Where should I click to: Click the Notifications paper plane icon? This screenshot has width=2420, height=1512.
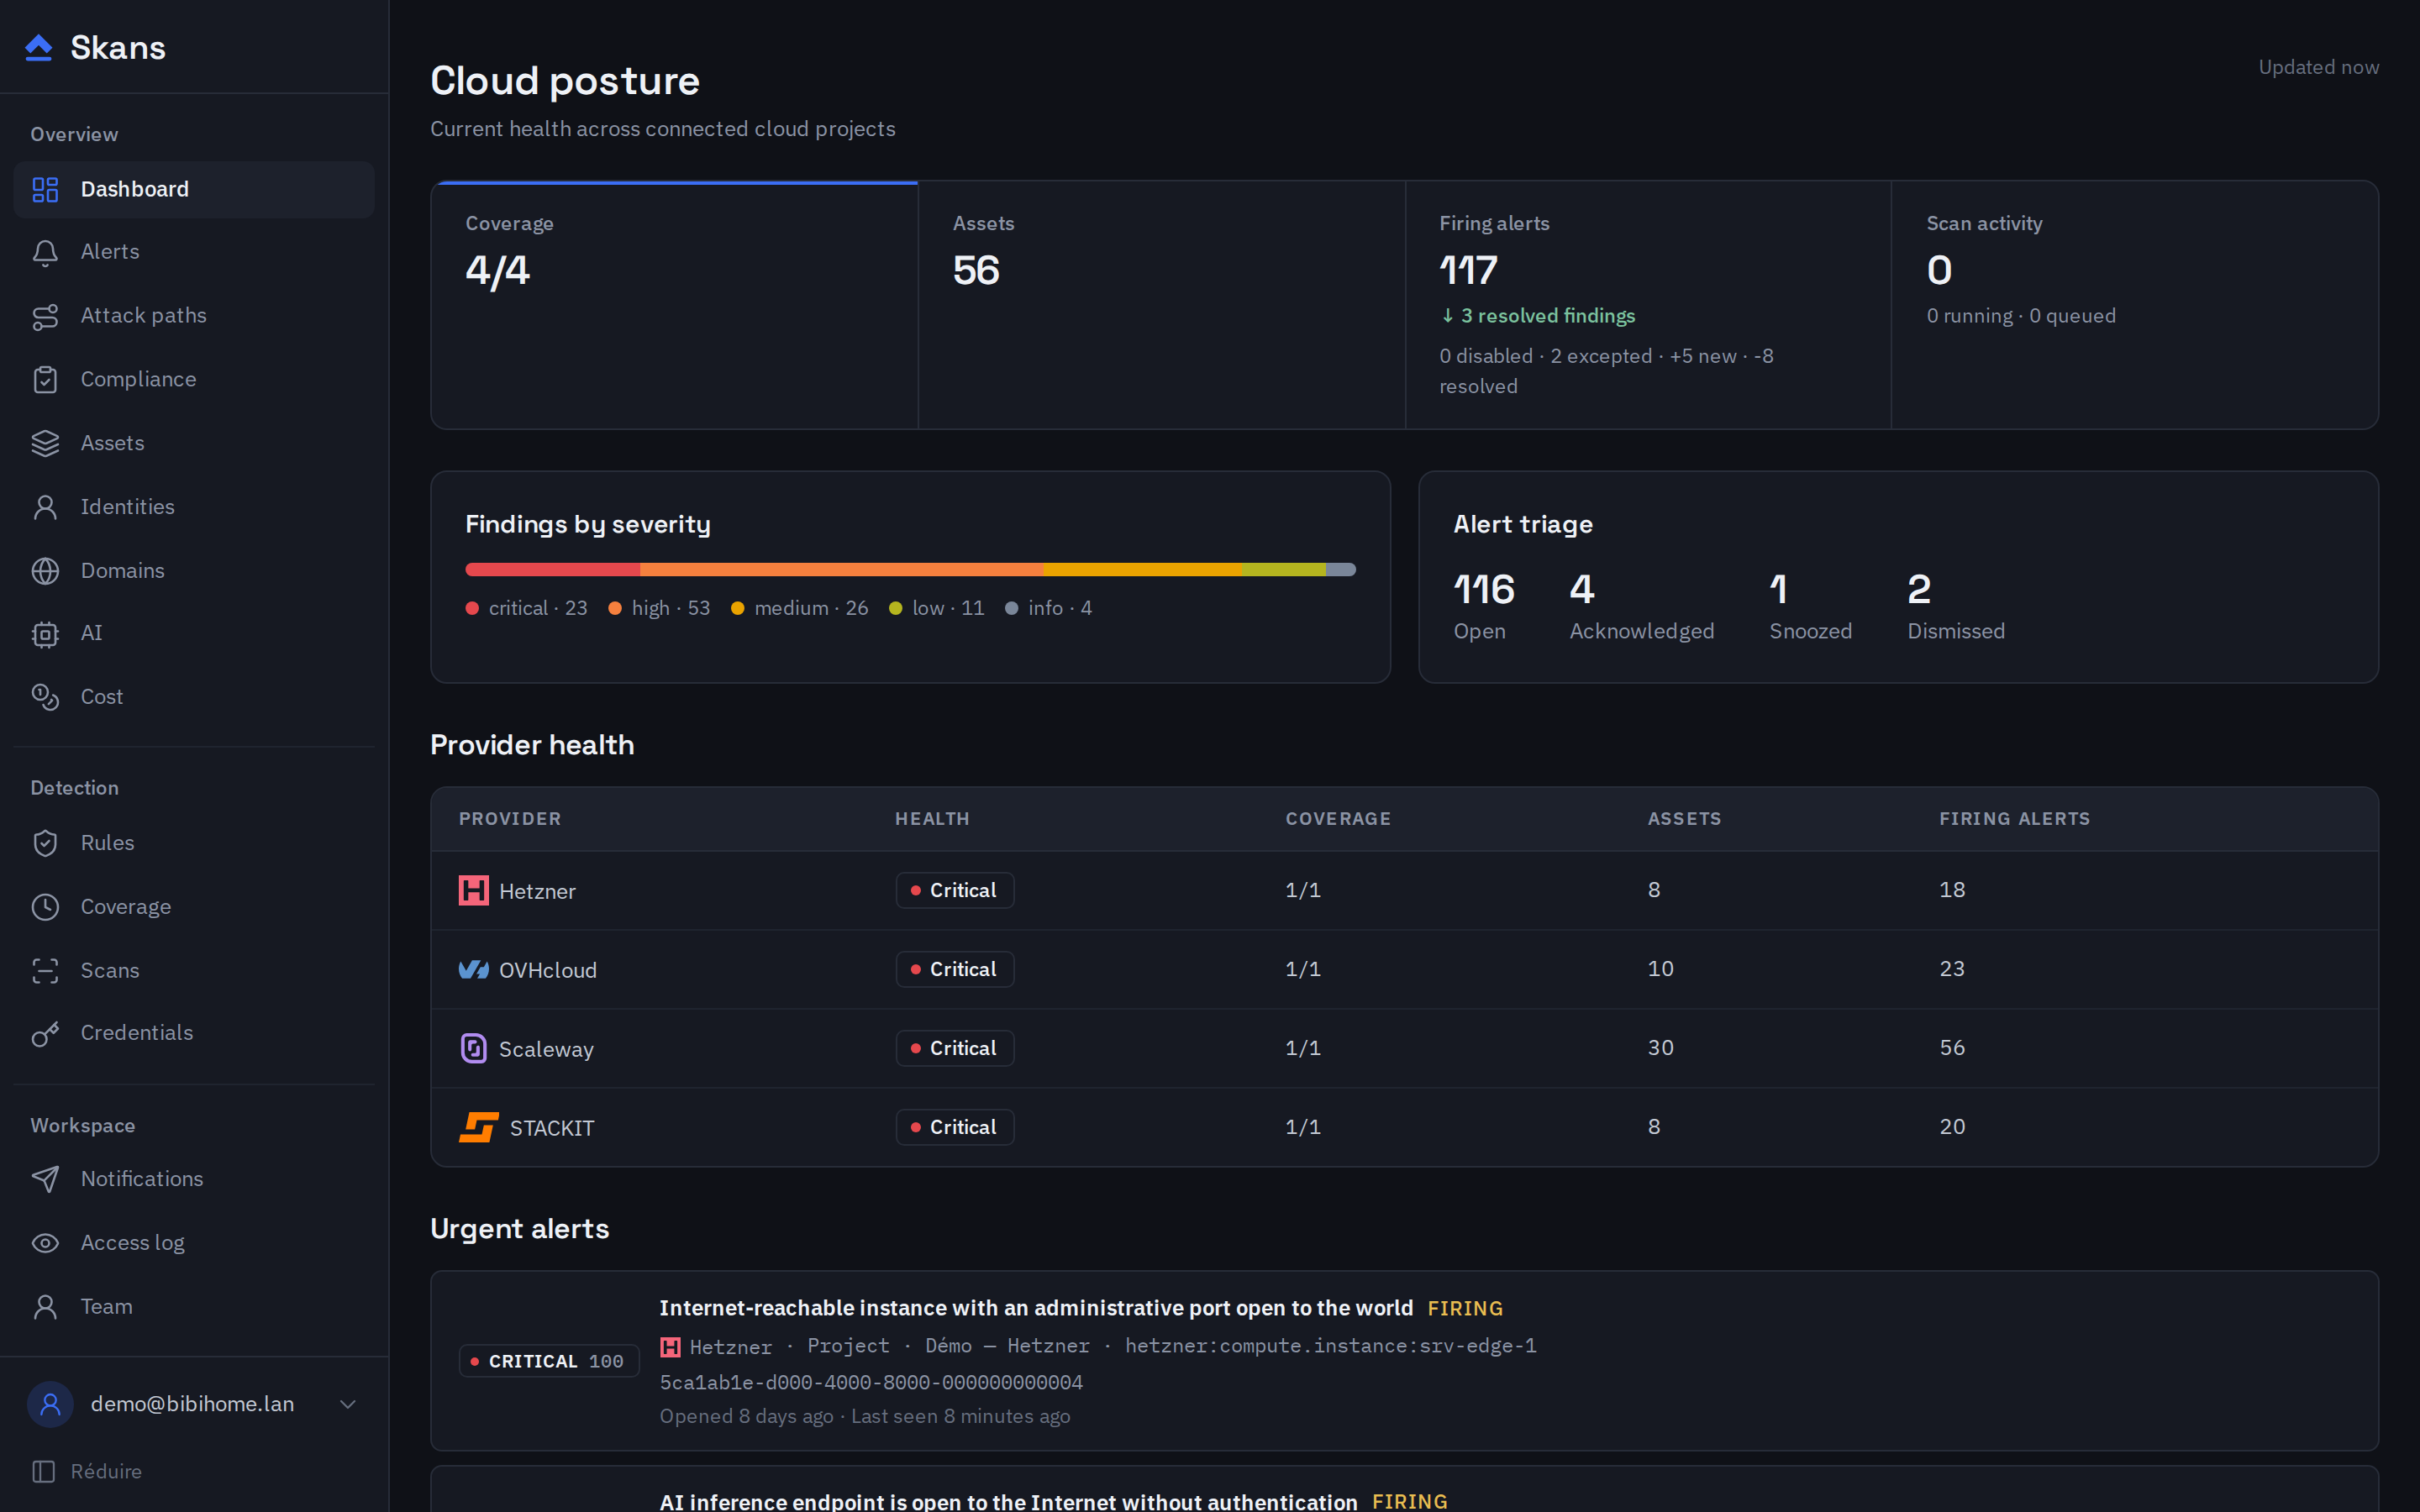tap(45, 1179)
